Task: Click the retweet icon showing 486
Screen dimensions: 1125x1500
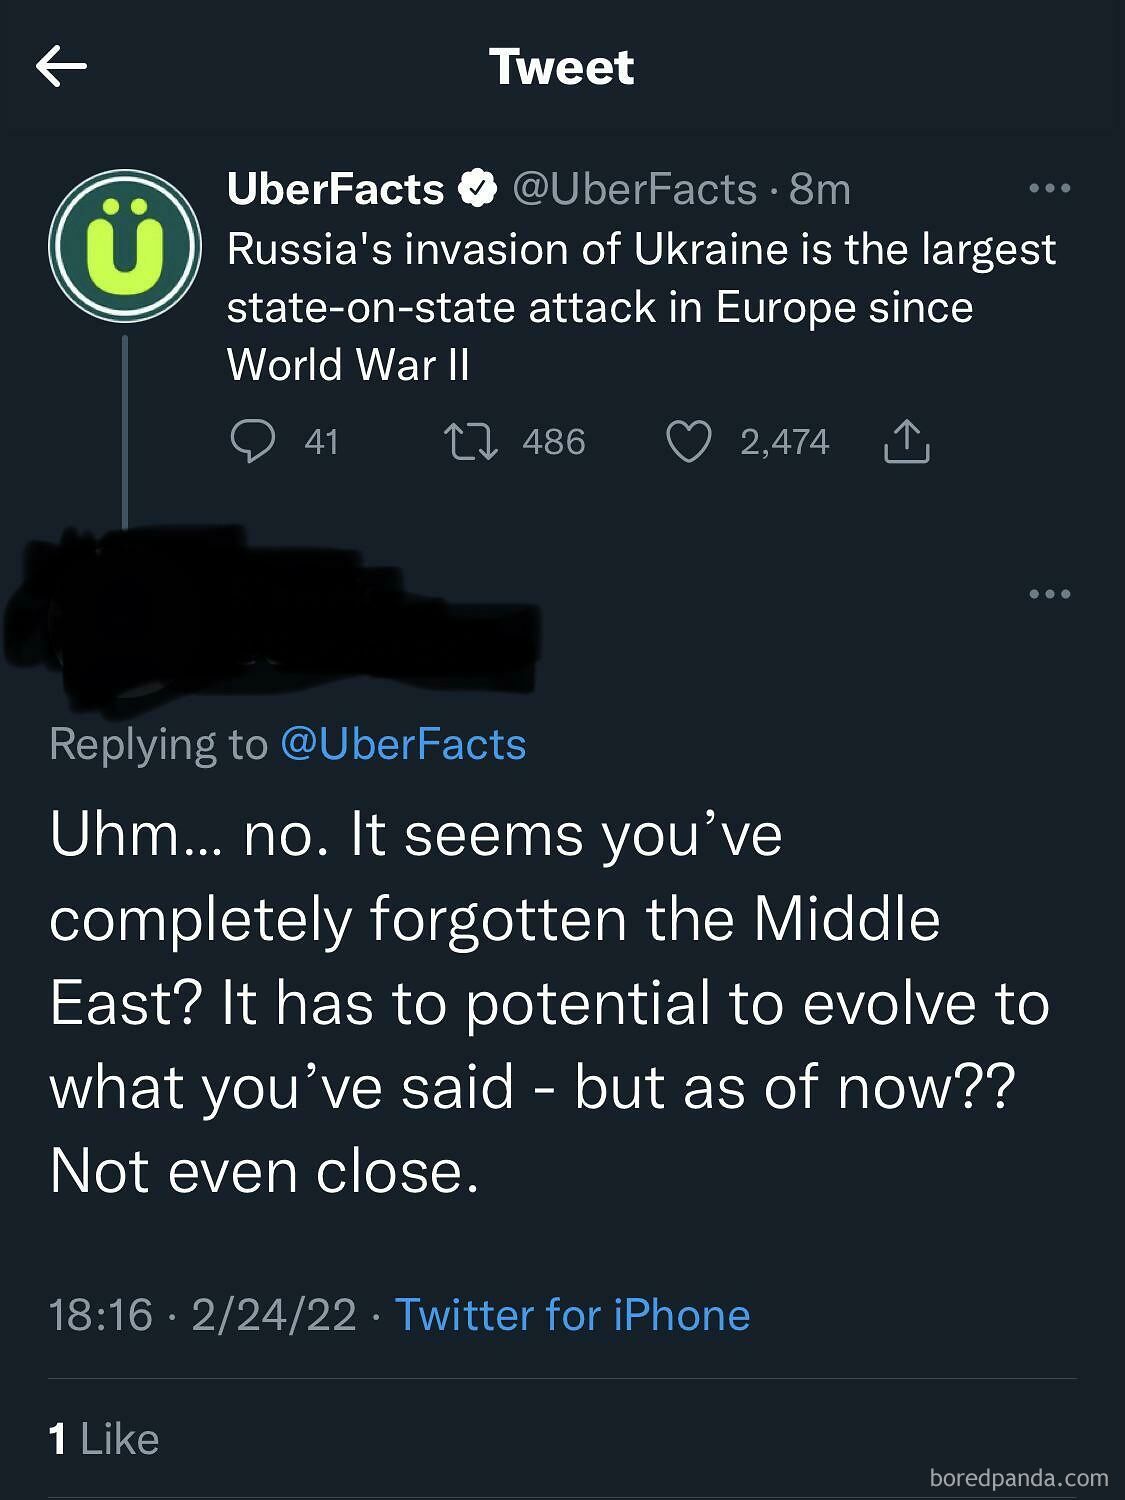Action: tap(474, 441)
